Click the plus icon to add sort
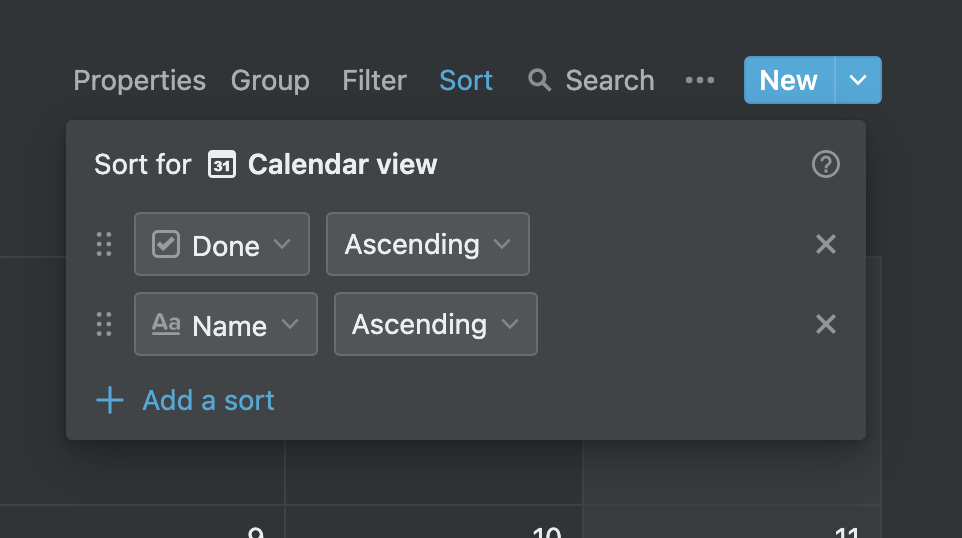Screen dimensions: 962x538 pos(110,400)
